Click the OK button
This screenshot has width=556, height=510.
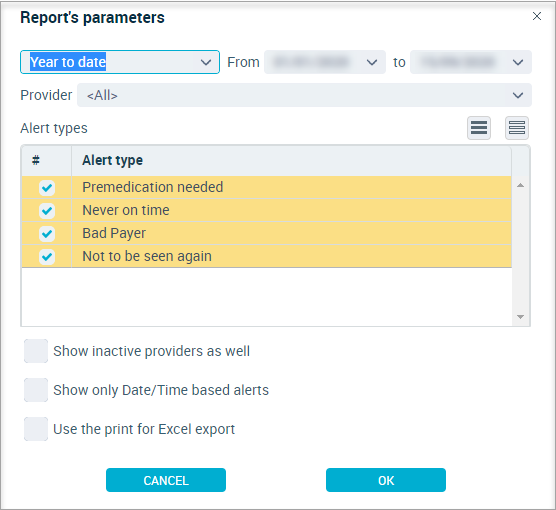coord(386,480)
